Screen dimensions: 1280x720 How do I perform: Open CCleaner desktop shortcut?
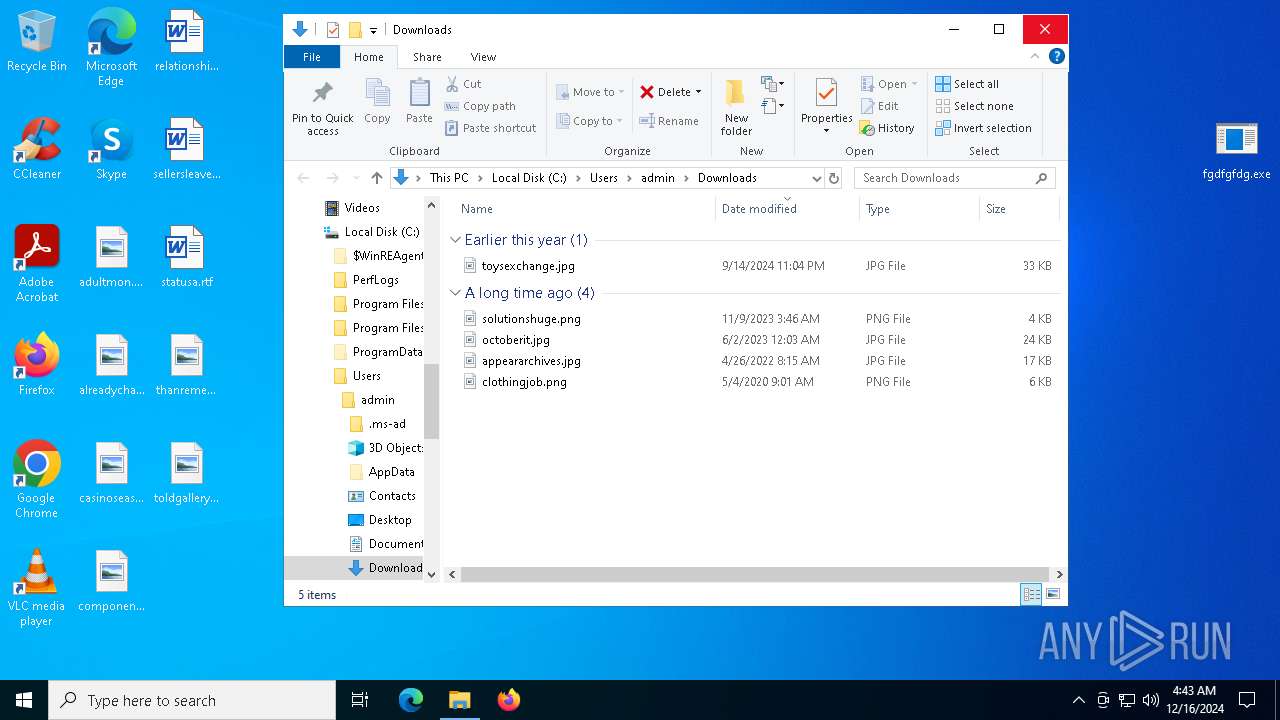(37, 149)
